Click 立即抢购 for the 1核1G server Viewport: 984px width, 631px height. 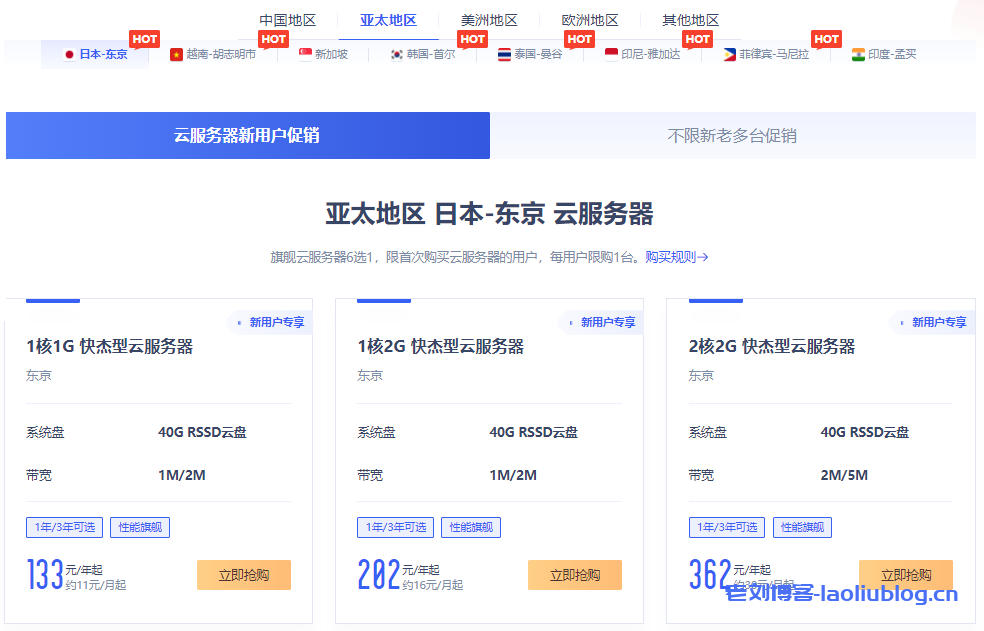point(244,575)
